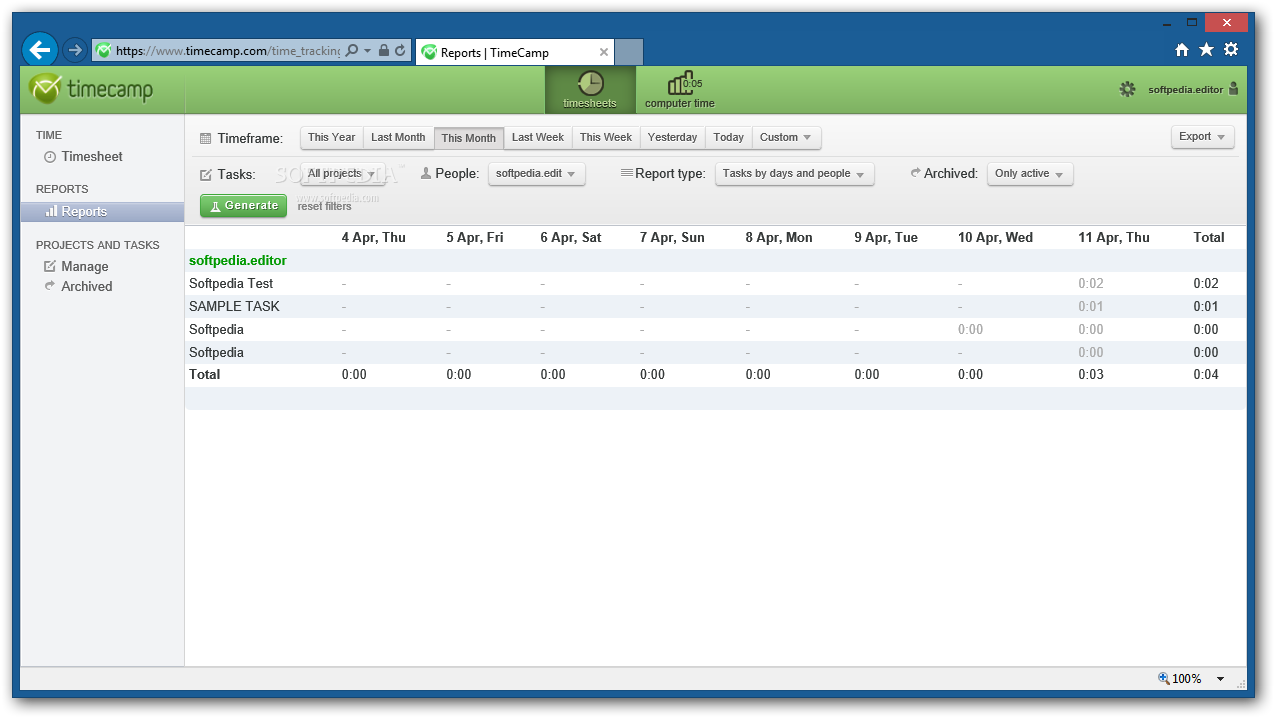This screenshot has width=1275, height=718.
Task: Open browser favorites star icon
Action: [1206, 49]
